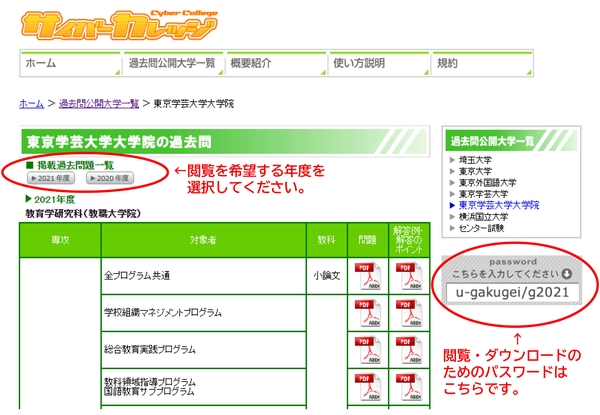Click the 小論文 subject cell
Screen dimensions: 600x415
click(327, 276)
